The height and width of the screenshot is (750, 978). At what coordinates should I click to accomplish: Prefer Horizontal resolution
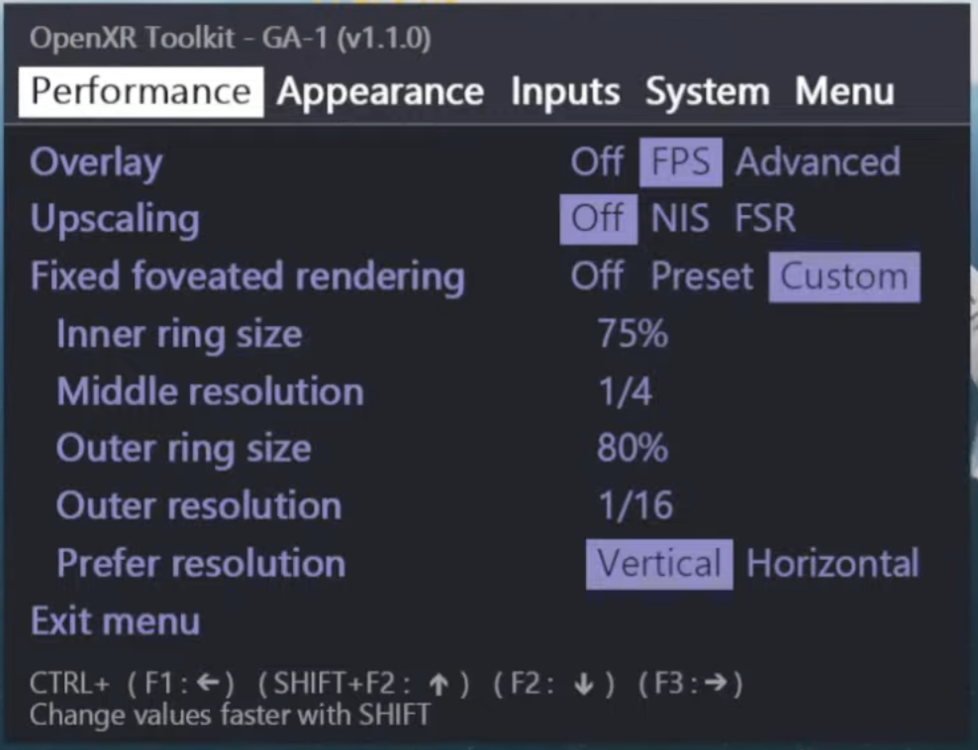pos(832,564)
